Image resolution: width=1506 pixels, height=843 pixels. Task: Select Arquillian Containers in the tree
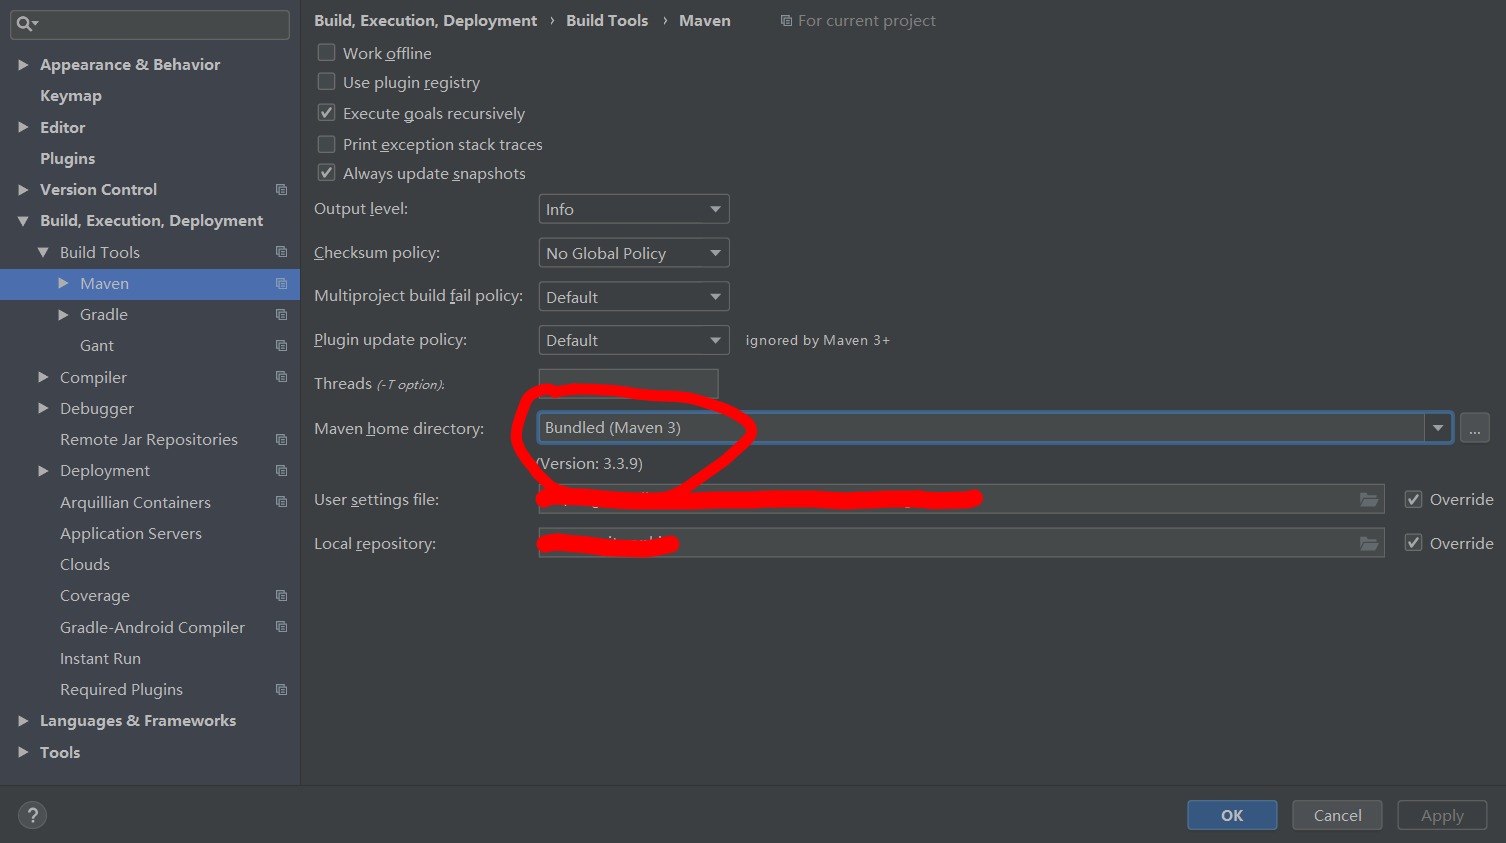[x=135, y=502]
